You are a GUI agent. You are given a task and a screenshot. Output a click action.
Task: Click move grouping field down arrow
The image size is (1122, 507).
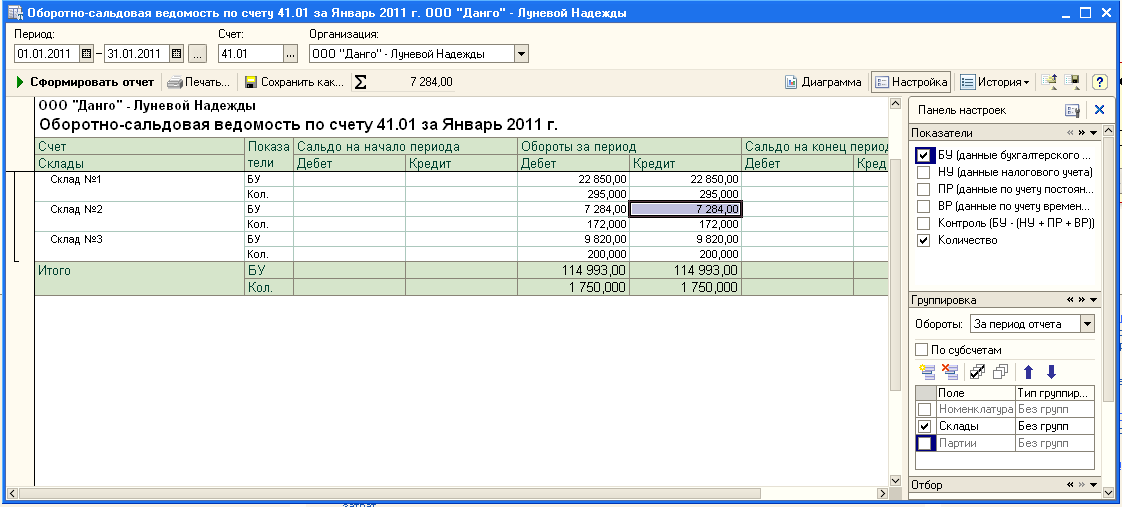pyautogui.click(x=1051, y=372)
